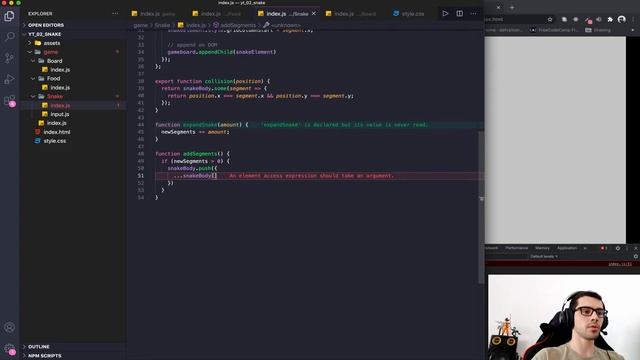Viewport: 640px width, 360px height.
Task: Open Default levels dropdown in console
Action: [544, 256]
